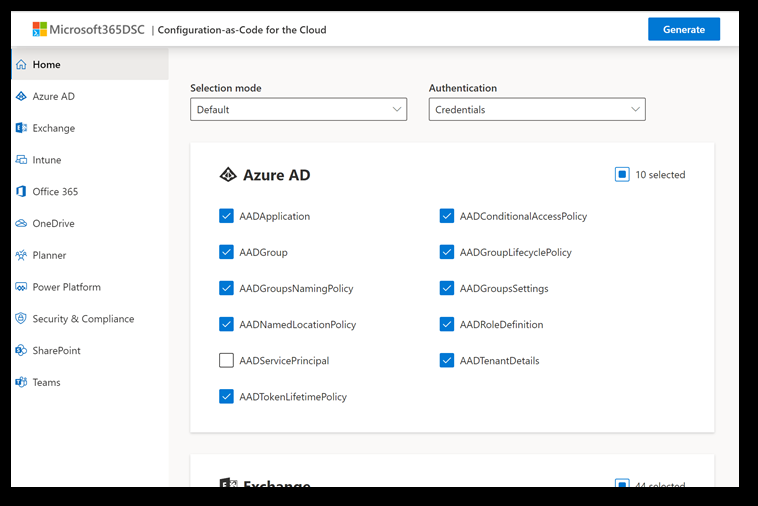
Task: Uncheck AADGroupLifecyclePolicy checkbox
Action: 447,252
